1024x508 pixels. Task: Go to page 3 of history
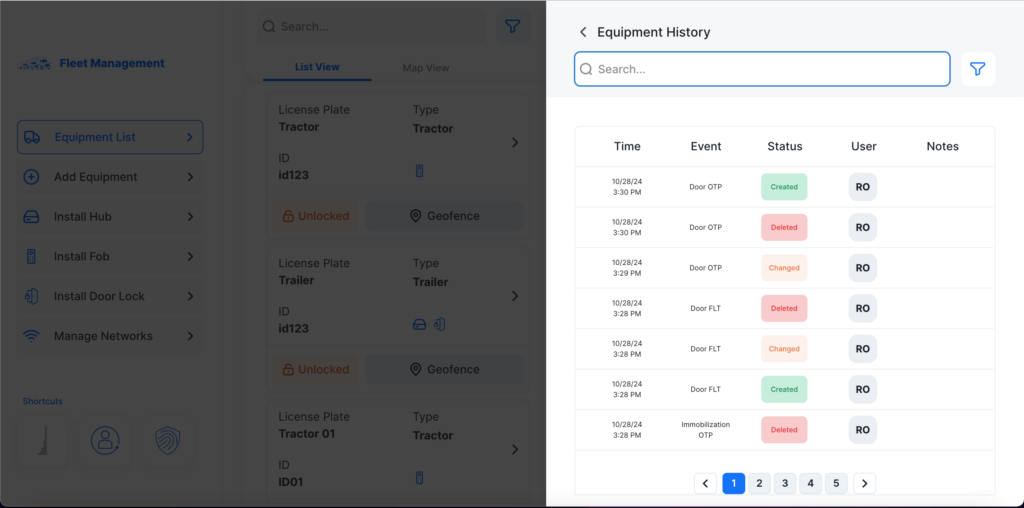tap(785, 484)
